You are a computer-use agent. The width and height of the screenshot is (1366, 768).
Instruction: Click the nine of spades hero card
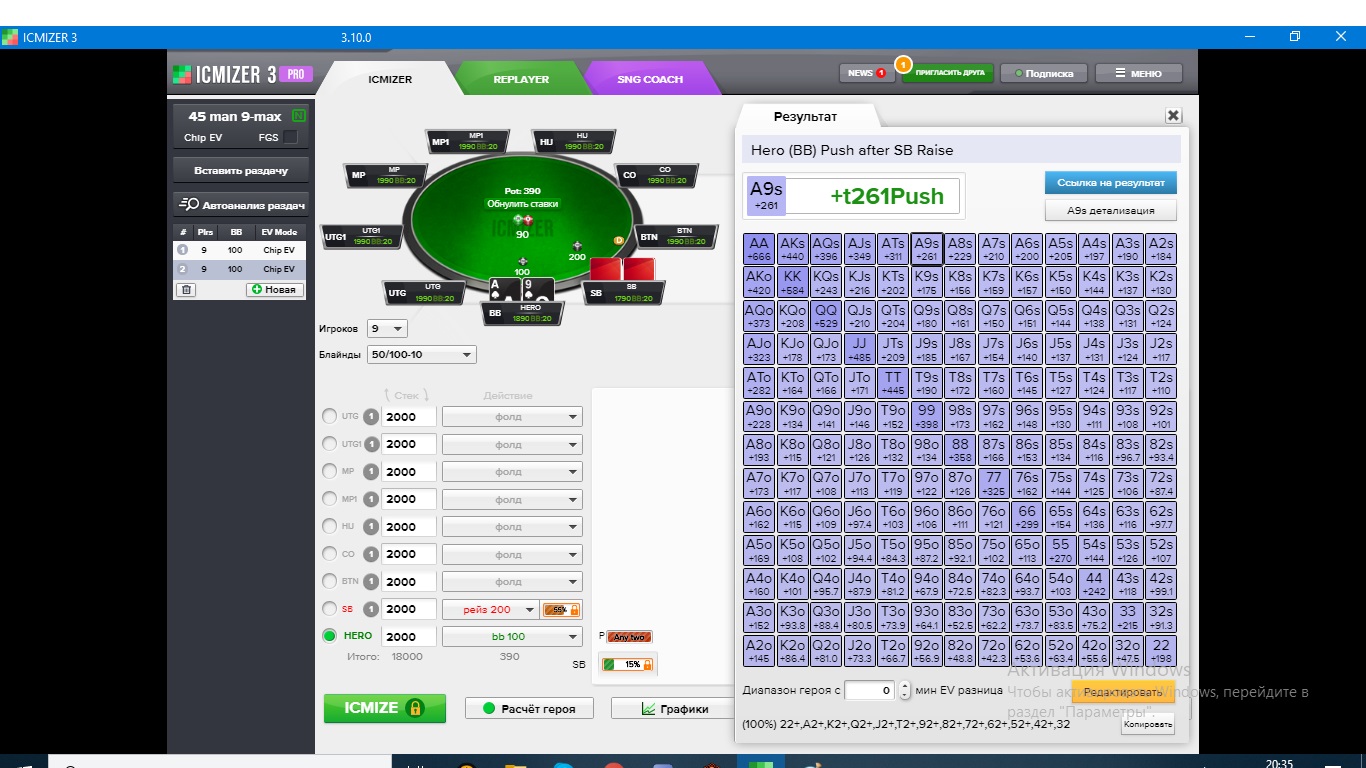point(538,289)
